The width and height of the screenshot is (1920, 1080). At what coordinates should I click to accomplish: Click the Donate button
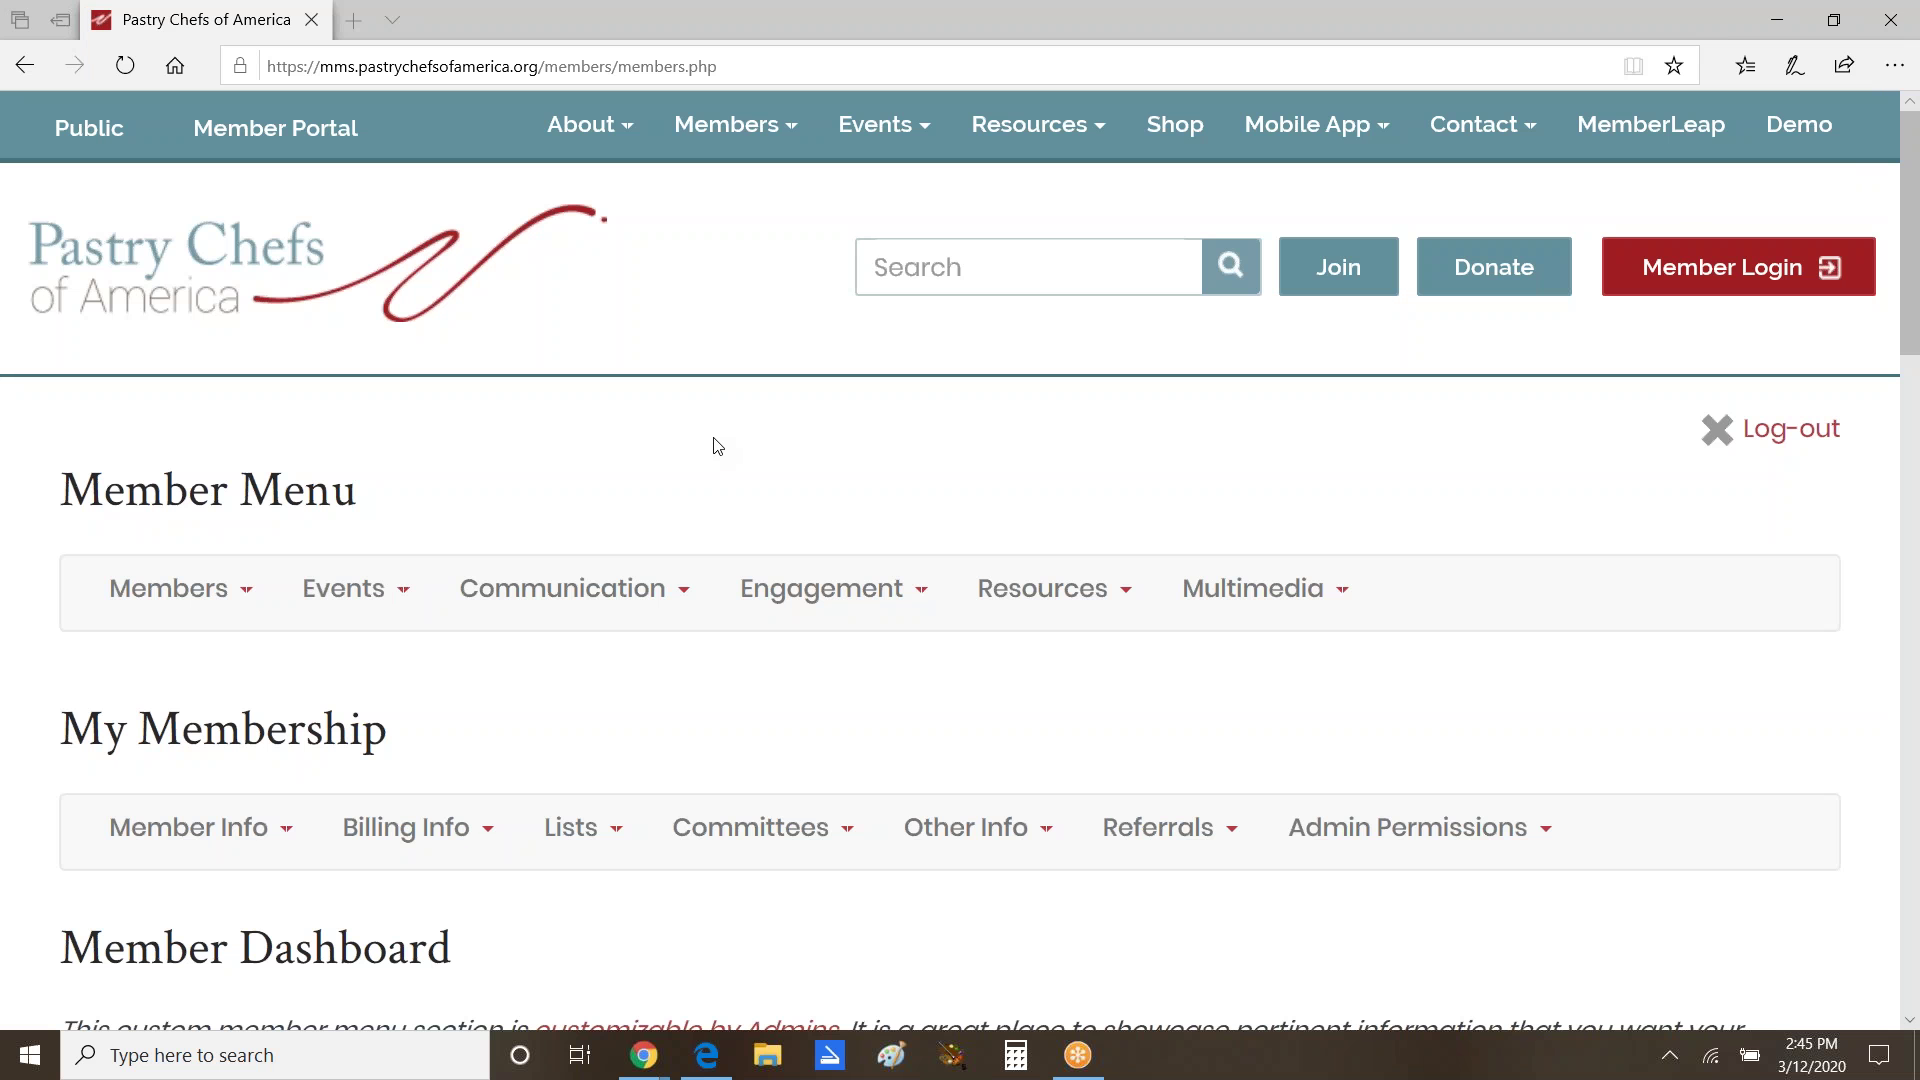[1494, 267]
